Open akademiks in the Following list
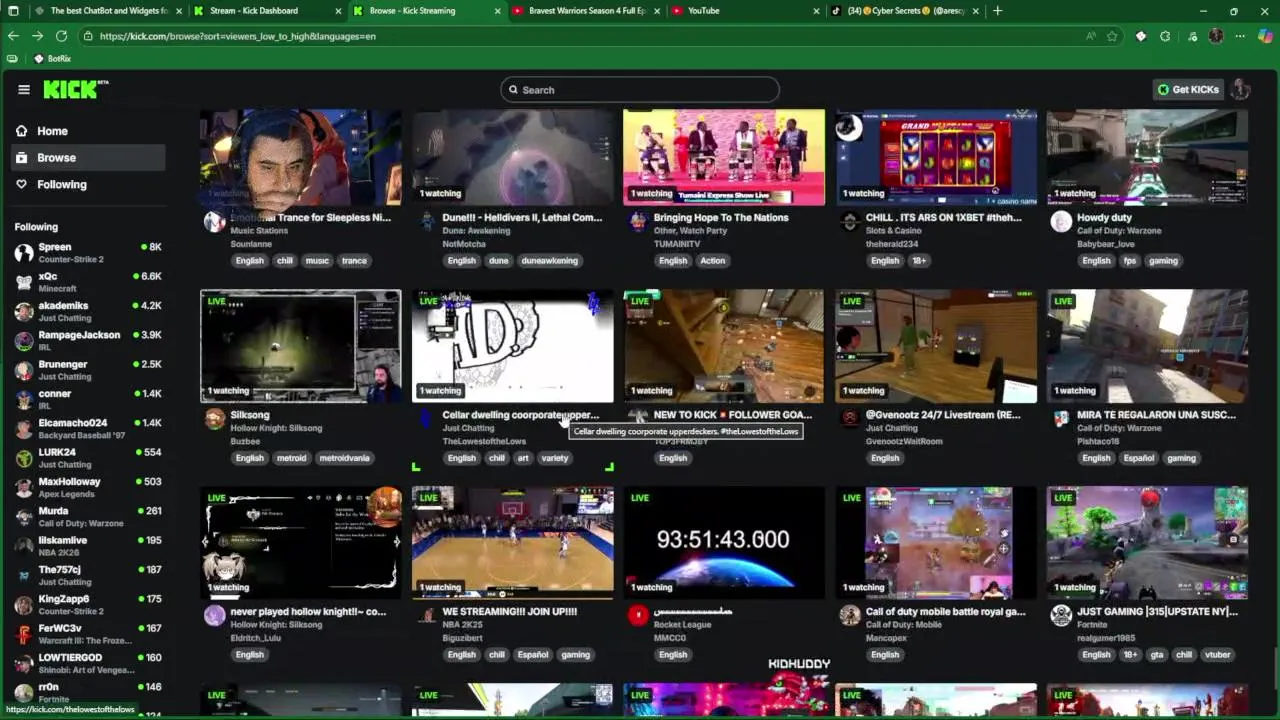The height and width of the screenshot is (720, 1280). (x=88, y=311)
